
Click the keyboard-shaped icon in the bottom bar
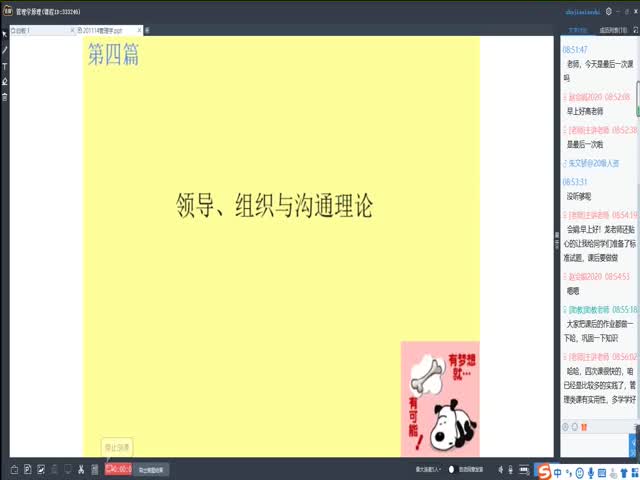(x=524, y=469)
